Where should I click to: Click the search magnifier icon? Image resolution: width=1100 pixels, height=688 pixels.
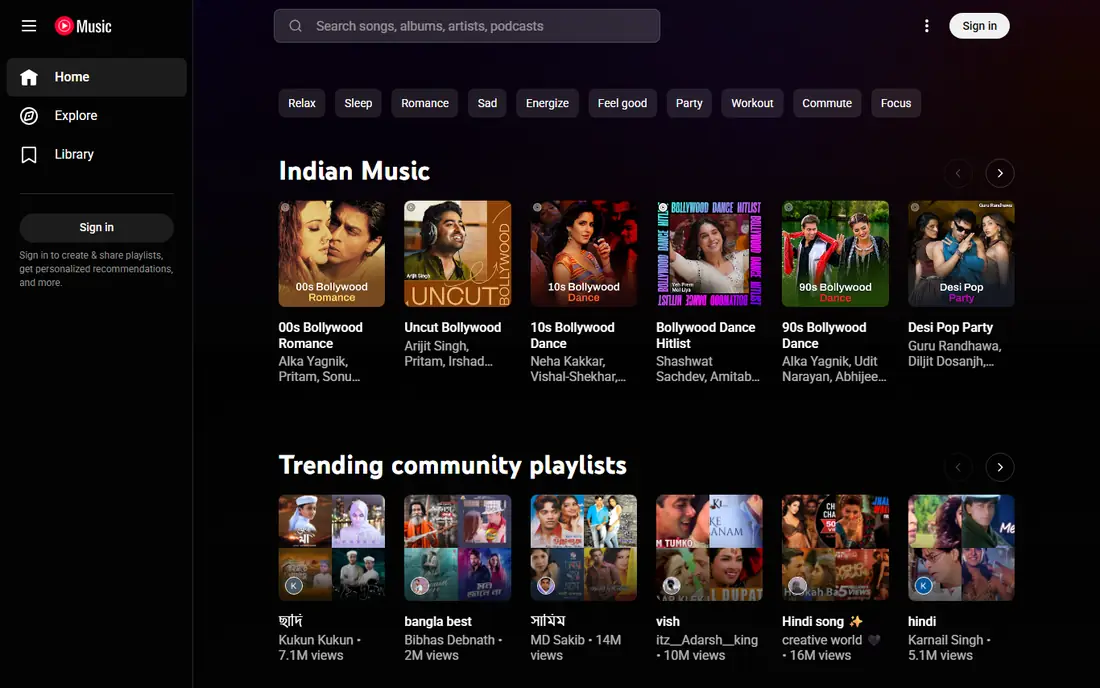pos(295,26)
